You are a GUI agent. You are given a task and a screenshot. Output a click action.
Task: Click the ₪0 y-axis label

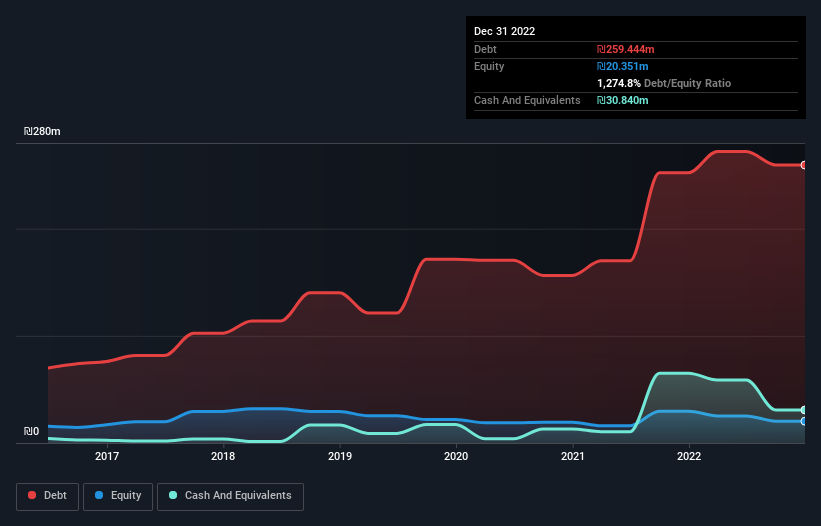(31, 431)
